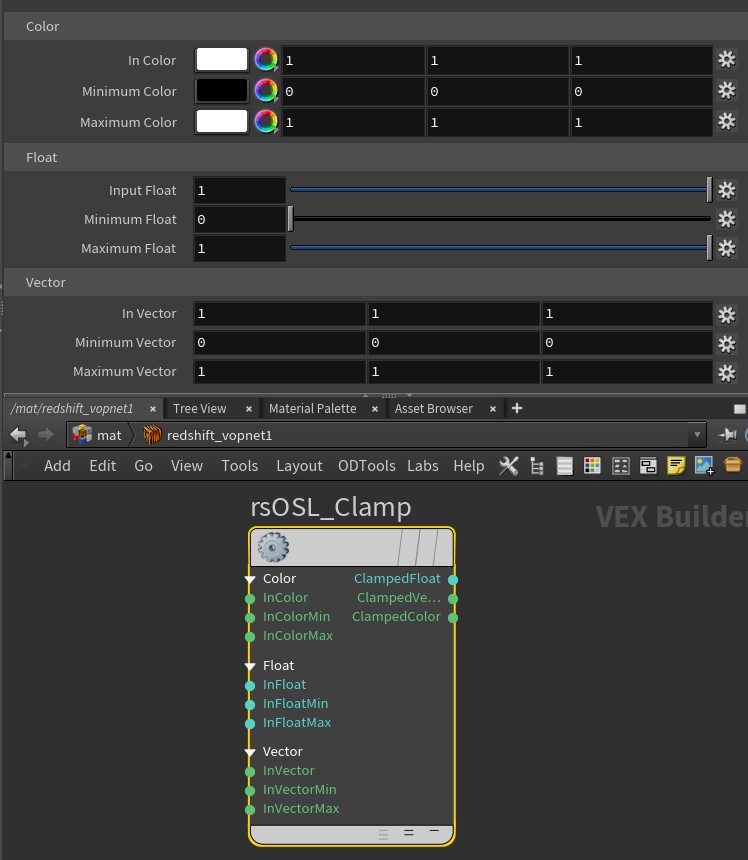Click the Minimum Color black swatch

coord(222,91)
